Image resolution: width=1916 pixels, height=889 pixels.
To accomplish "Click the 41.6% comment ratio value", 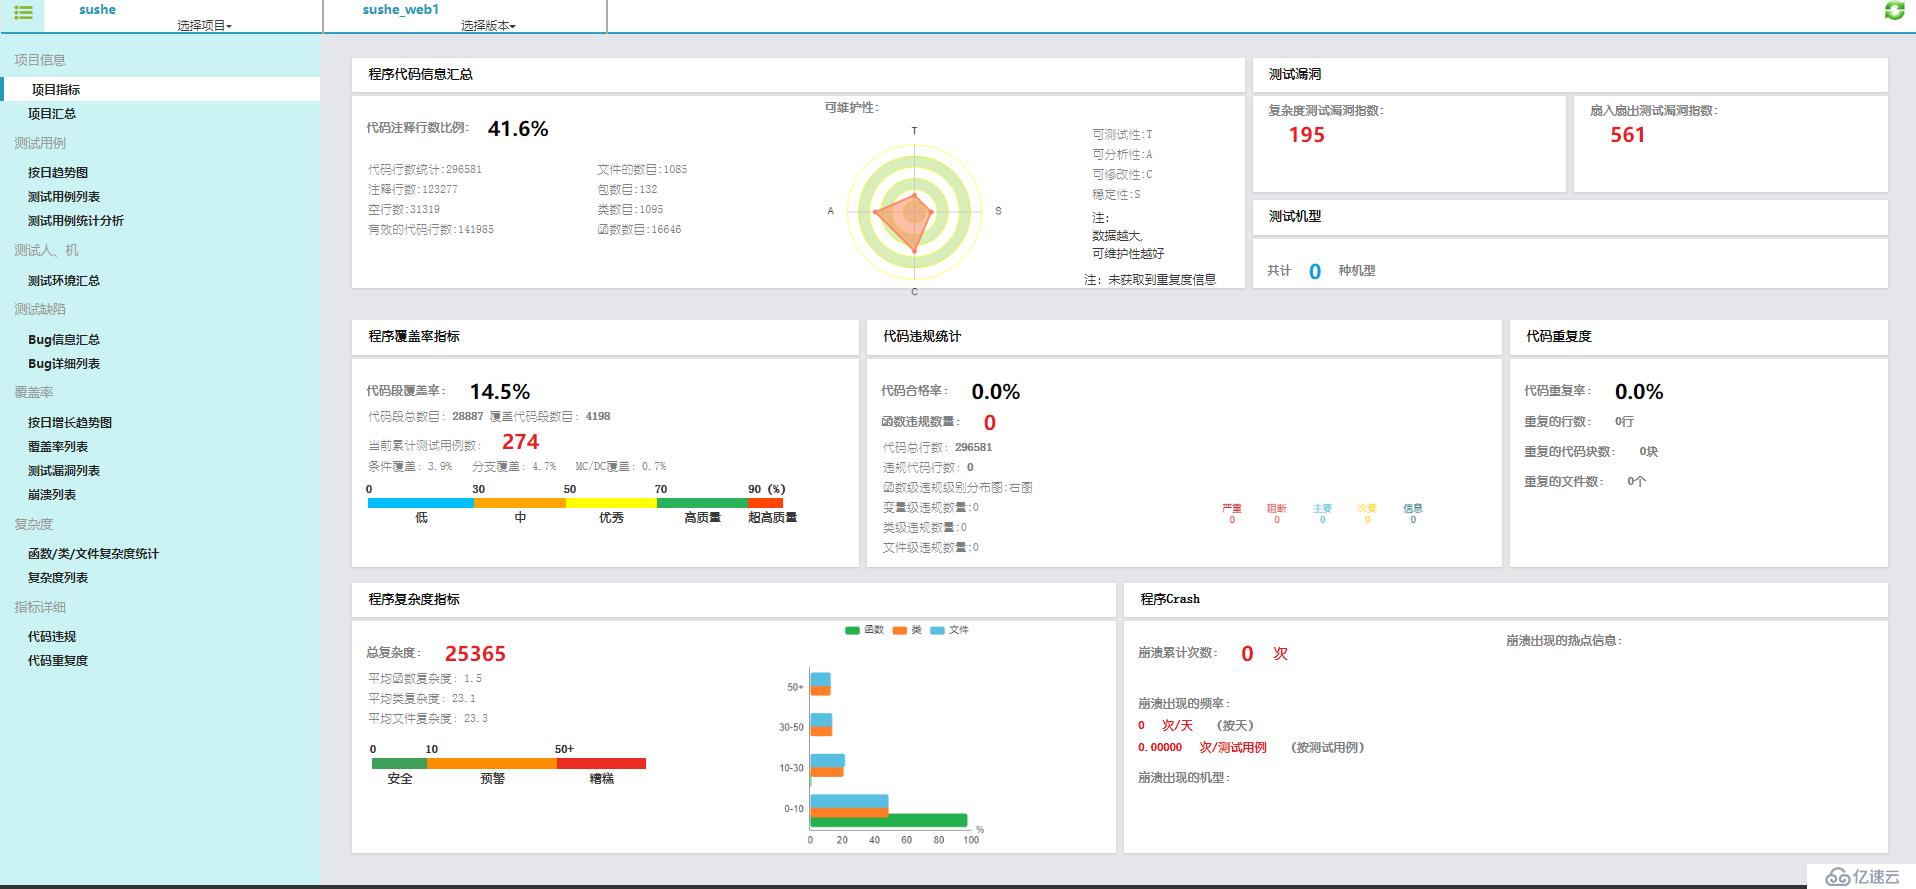I will 518,129.
